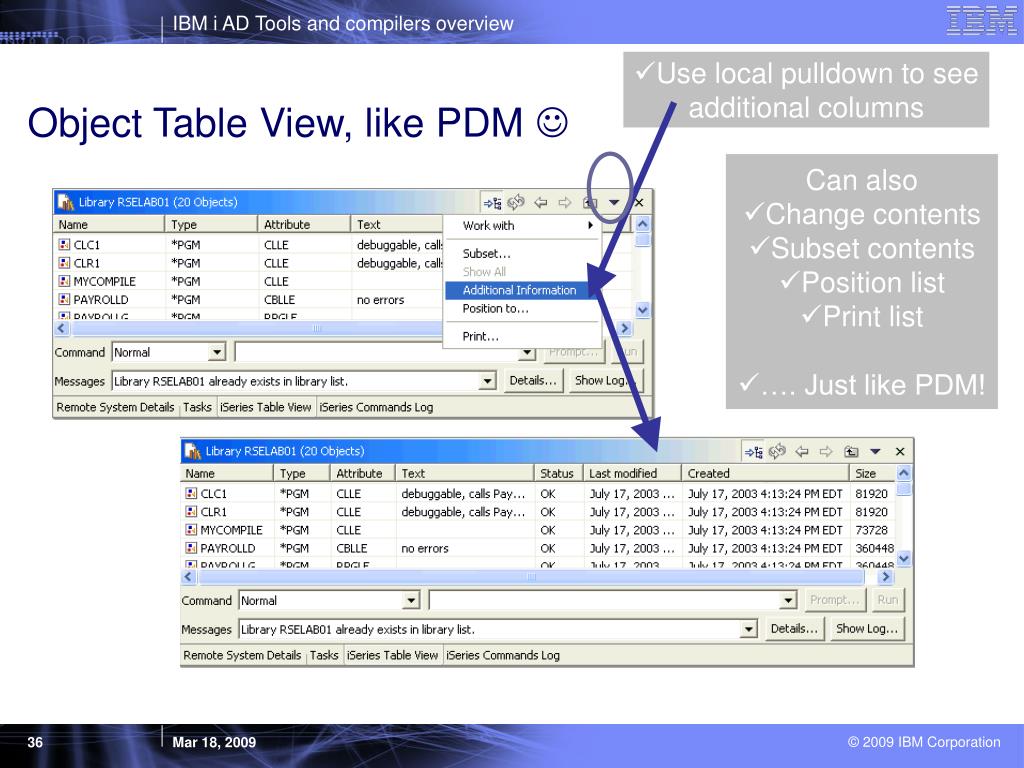Click MYCOMPILE program icon in window showing Status column

point(191,530)
